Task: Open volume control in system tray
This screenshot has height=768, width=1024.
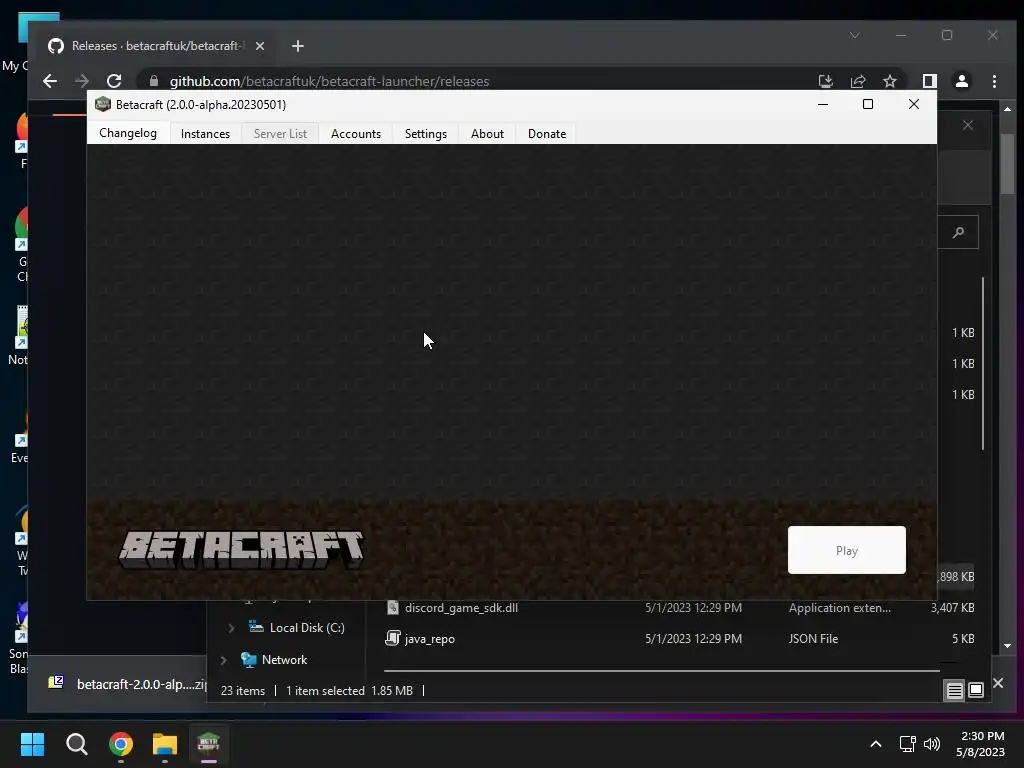Action: click(932, 744)
